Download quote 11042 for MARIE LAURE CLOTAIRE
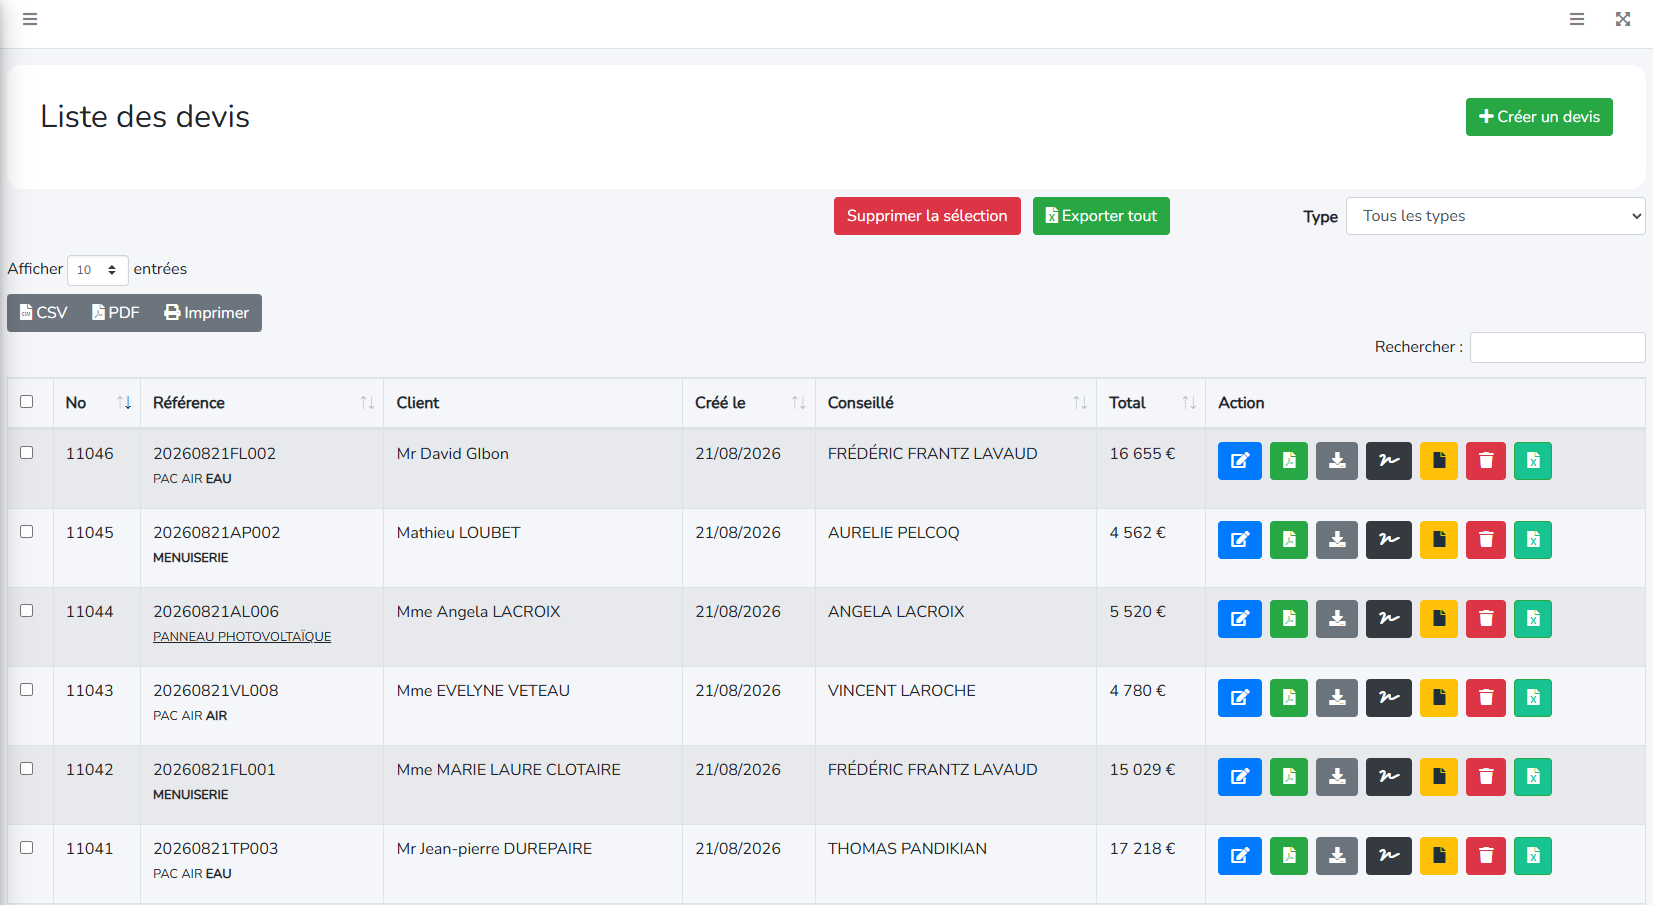 click(1337, 777)
